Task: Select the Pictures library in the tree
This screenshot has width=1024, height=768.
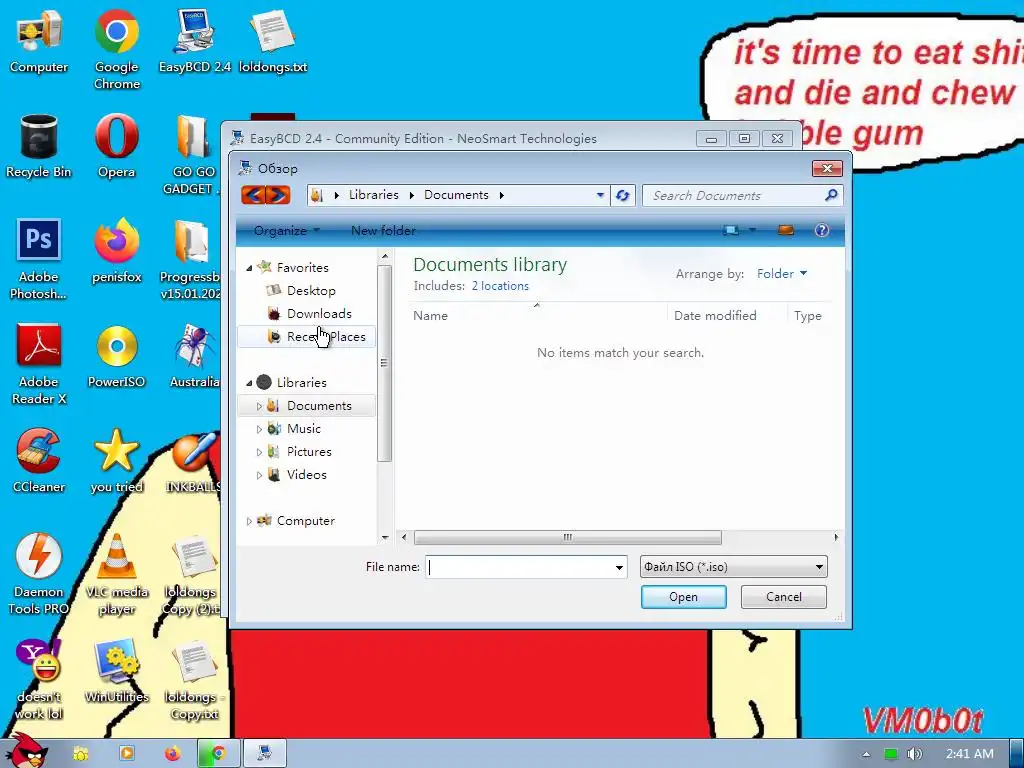Action: (x=309, y=452)
